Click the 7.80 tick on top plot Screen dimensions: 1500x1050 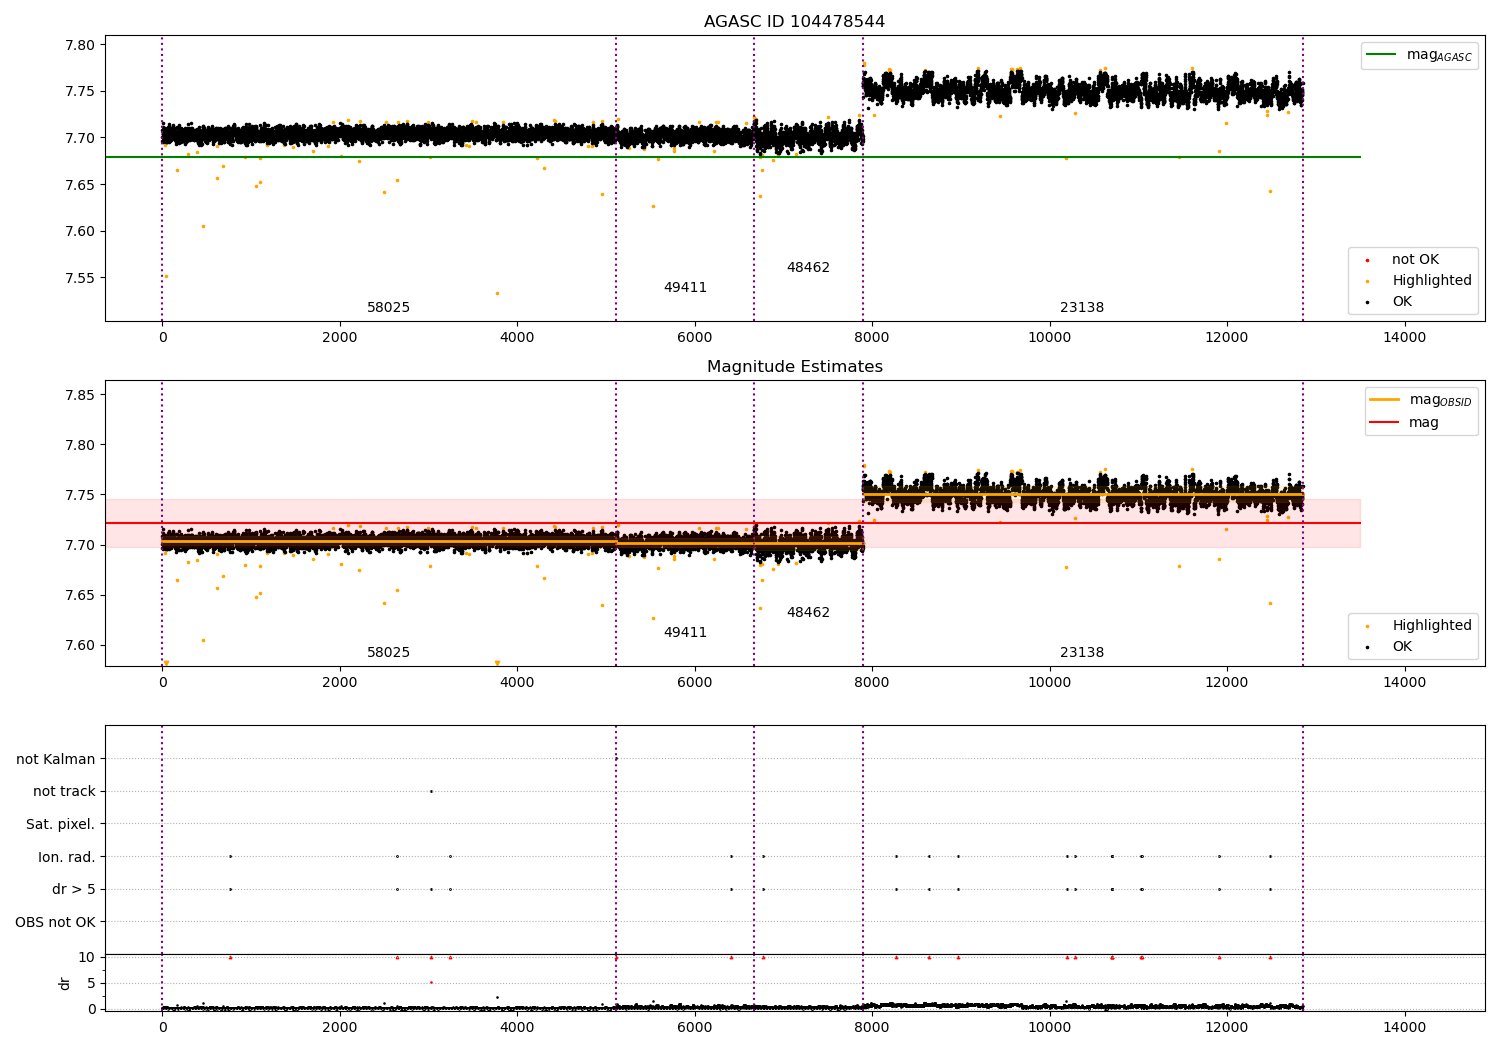tap(81, 45)
